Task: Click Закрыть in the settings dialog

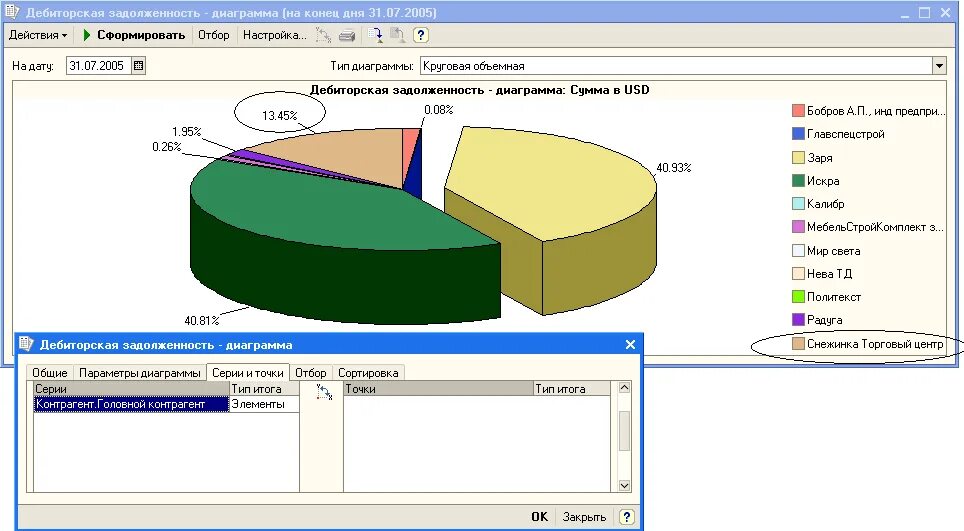Action: point(584,517)
